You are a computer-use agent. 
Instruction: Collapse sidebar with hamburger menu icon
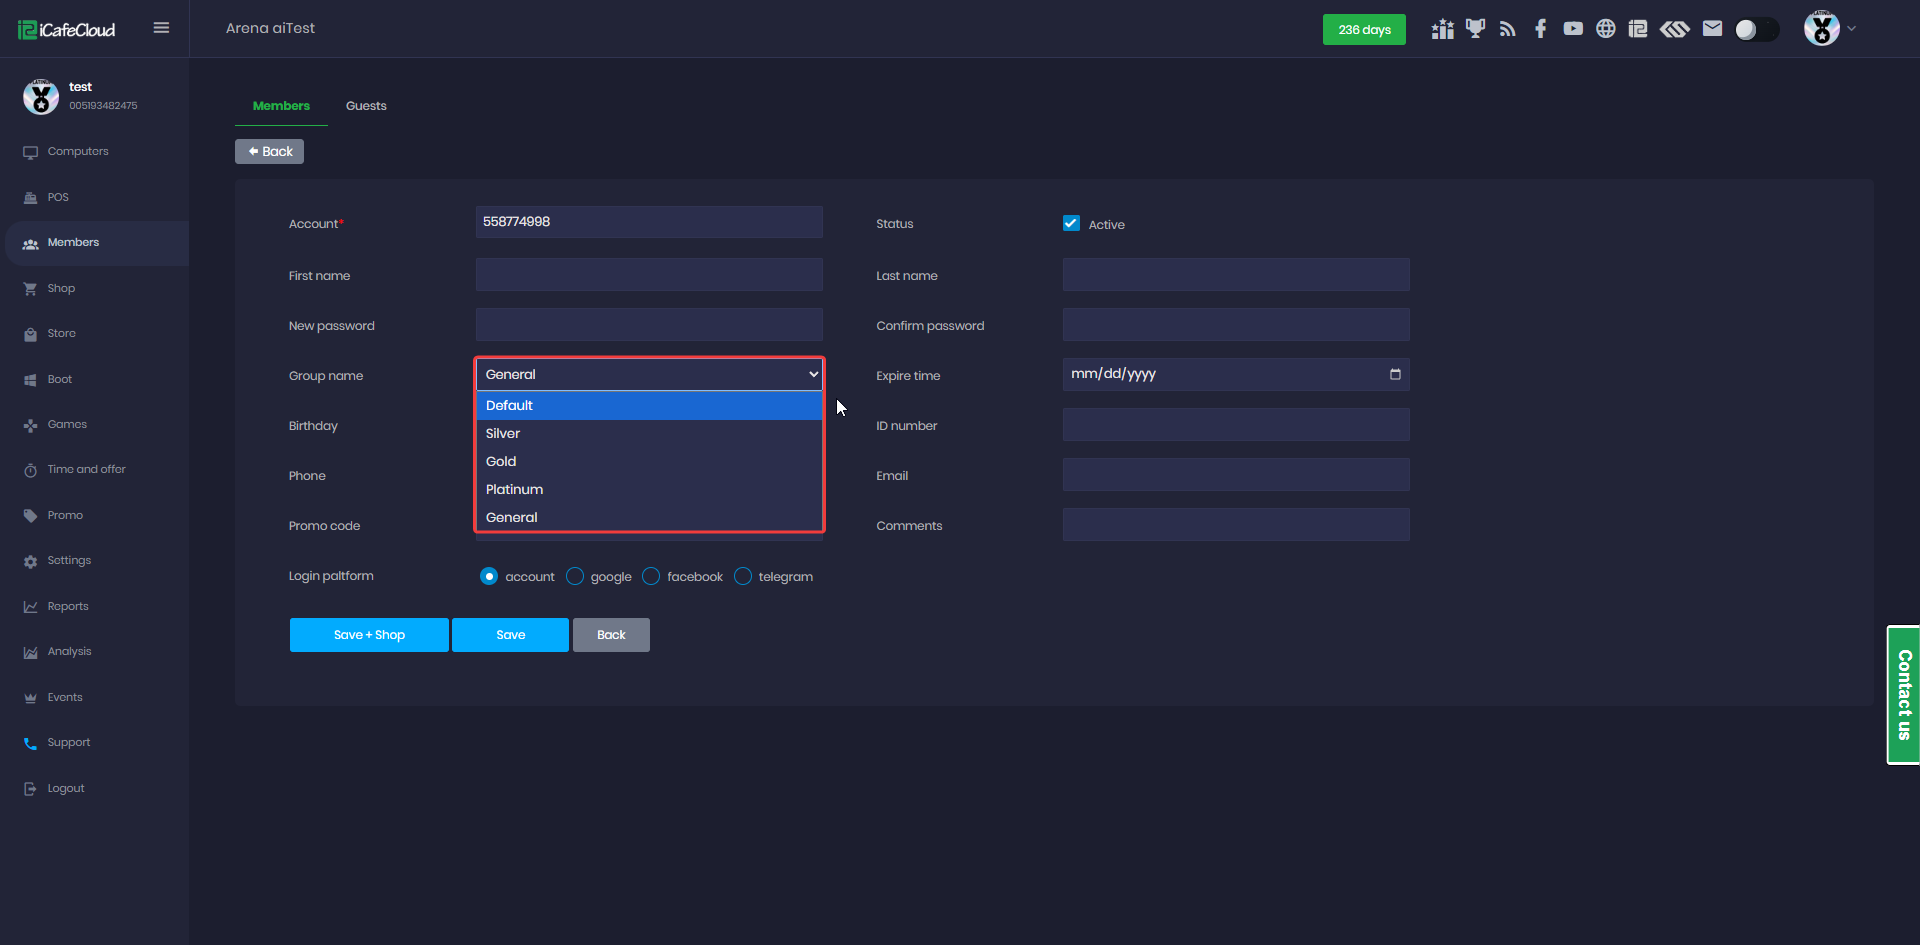tap(161, 28)
